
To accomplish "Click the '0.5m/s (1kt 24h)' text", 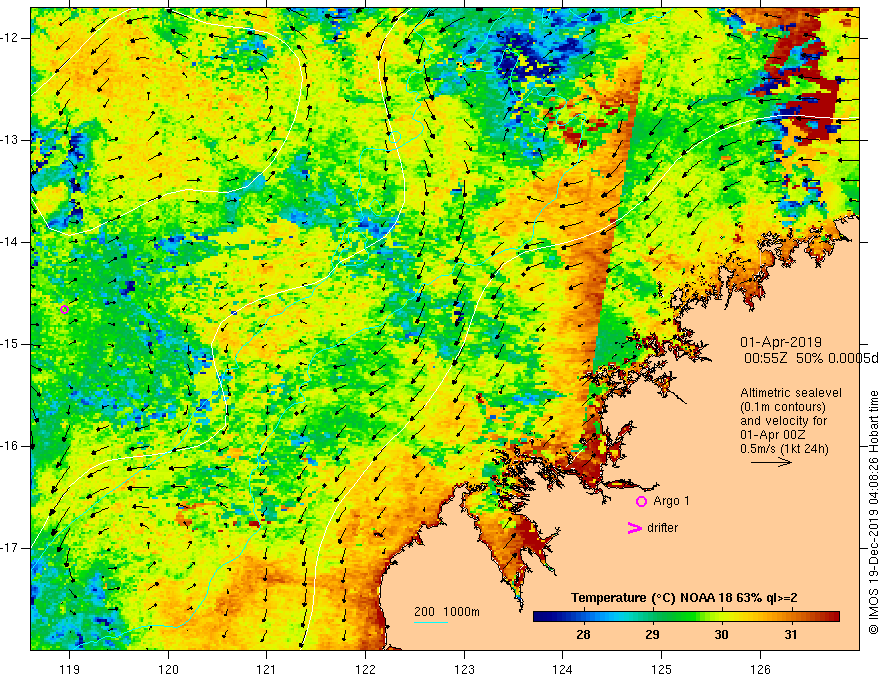I will [x=784, y=449].
